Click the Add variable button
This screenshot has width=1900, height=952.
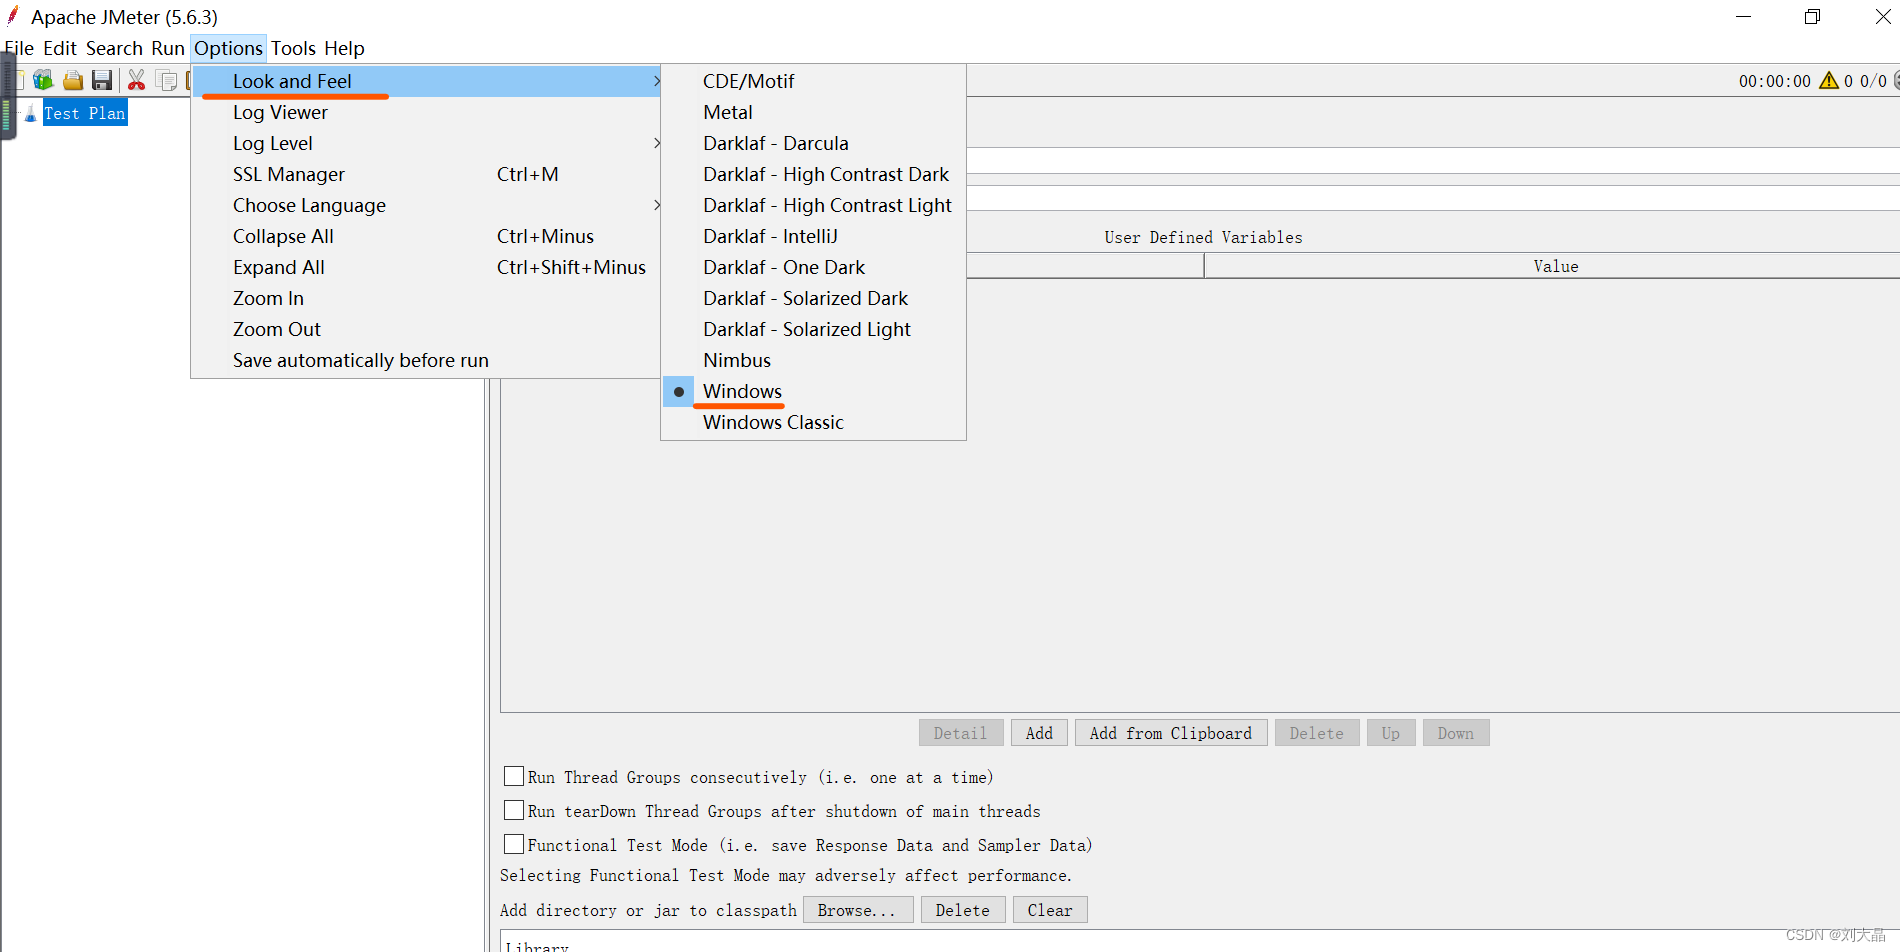tap(1039, 733)
